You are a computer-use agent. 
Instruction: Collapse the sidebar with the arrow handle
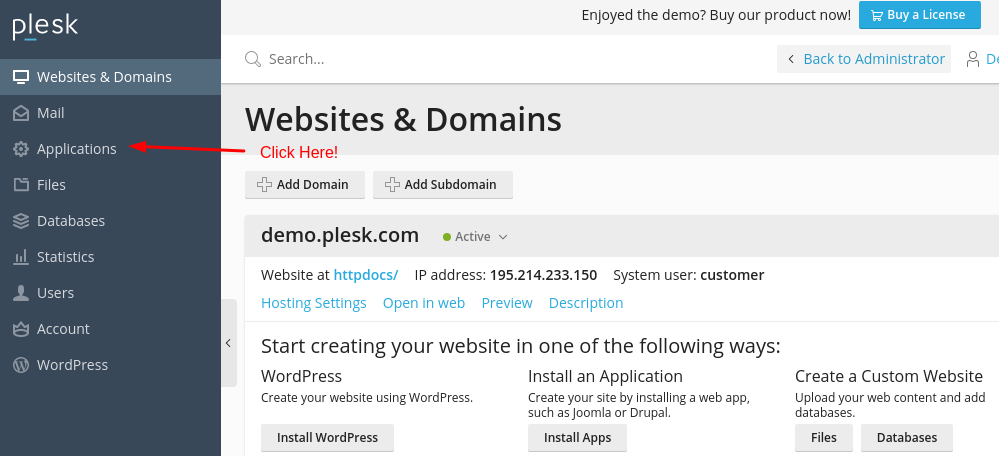(228, 343)
